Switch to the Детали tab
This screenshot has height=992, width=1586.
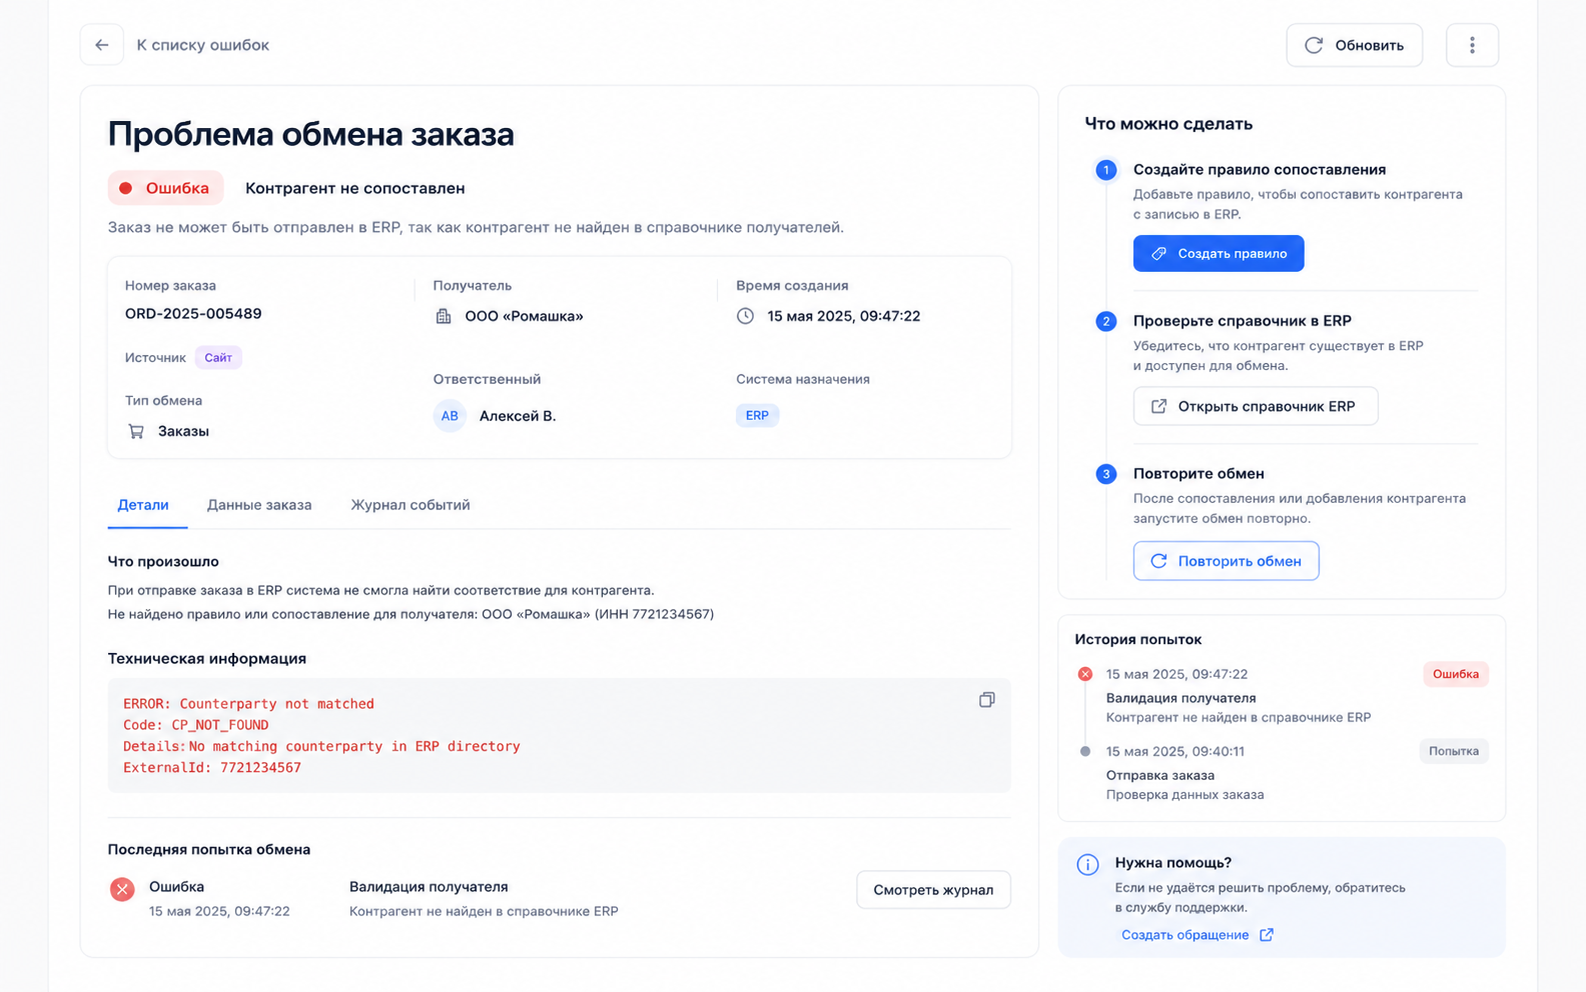pyautogui.click(x=143, y=505)
